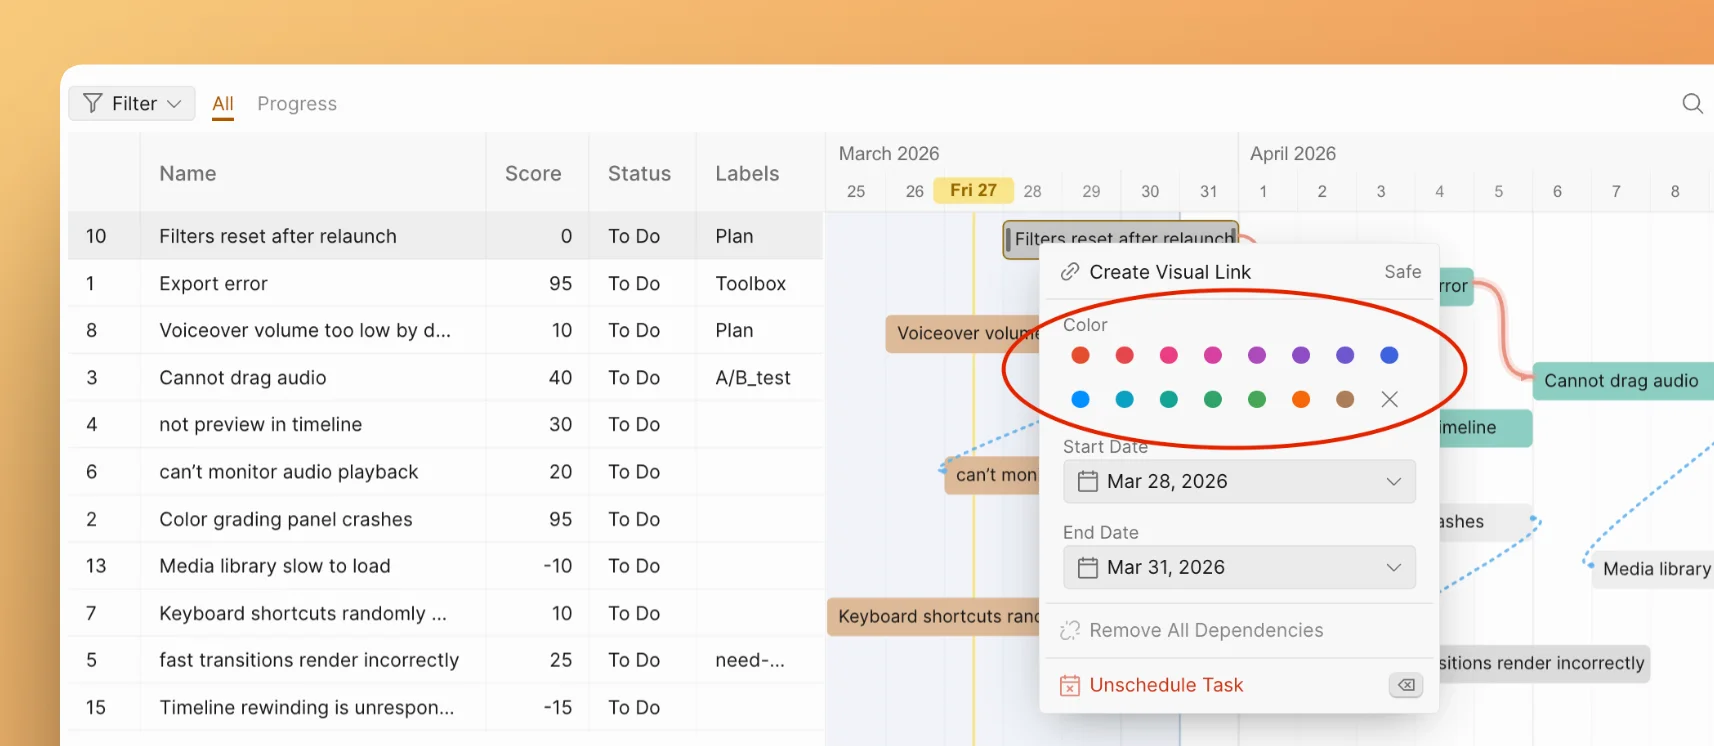Click the delete key shortcut badge
Image resolution: width=1714 pixels, height=746 pixels.
[1405, 685]
